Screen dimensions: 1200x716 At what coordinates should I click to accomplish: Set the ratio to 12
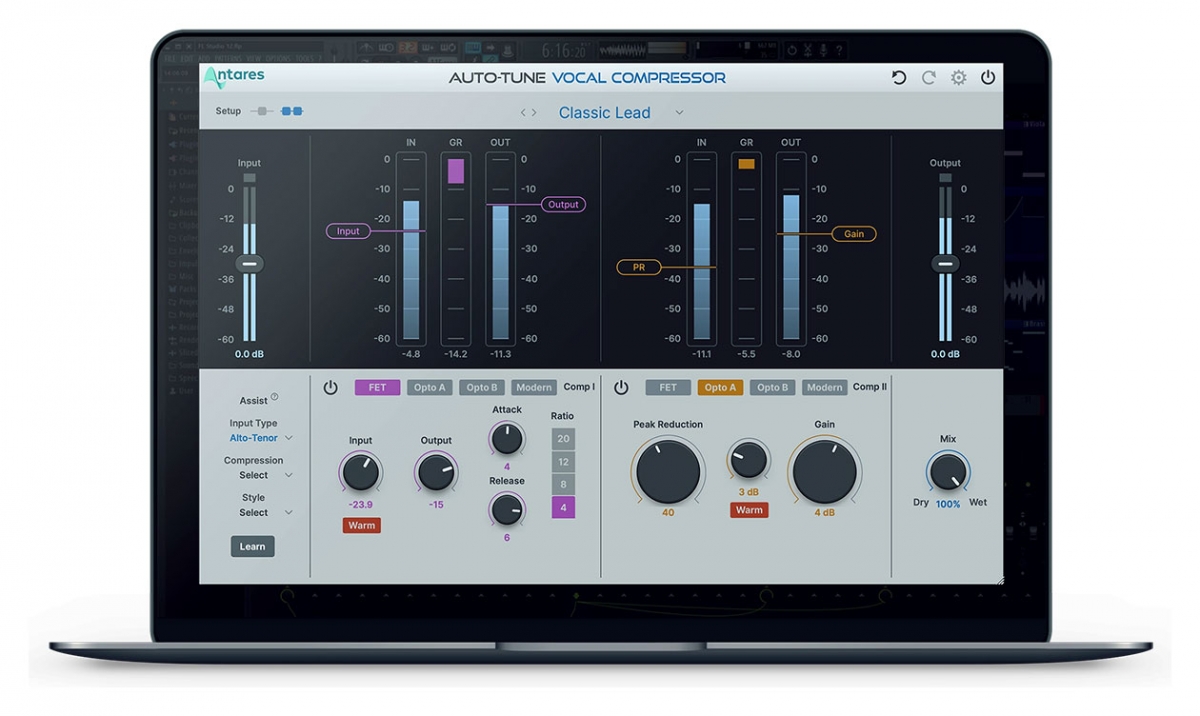click(x=563, y=461)
